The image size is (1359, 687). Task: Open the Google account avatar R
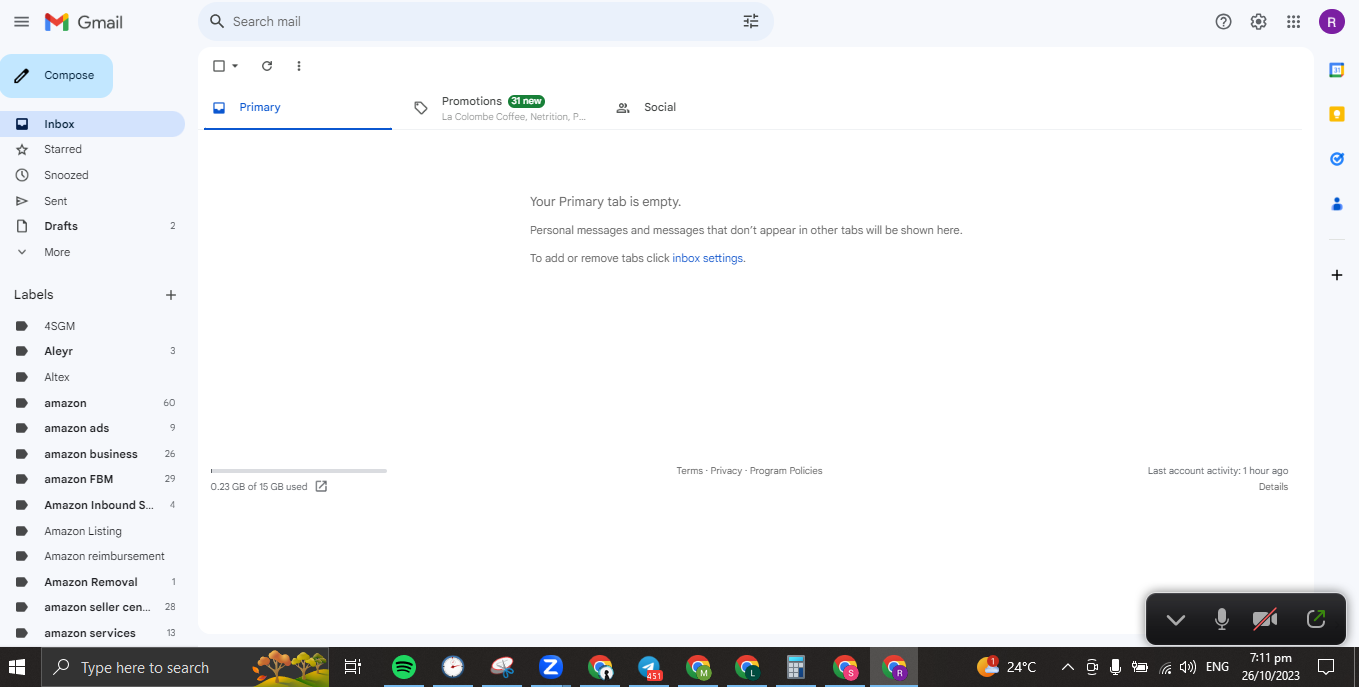pyautogui.click(x=1331, y=21)
